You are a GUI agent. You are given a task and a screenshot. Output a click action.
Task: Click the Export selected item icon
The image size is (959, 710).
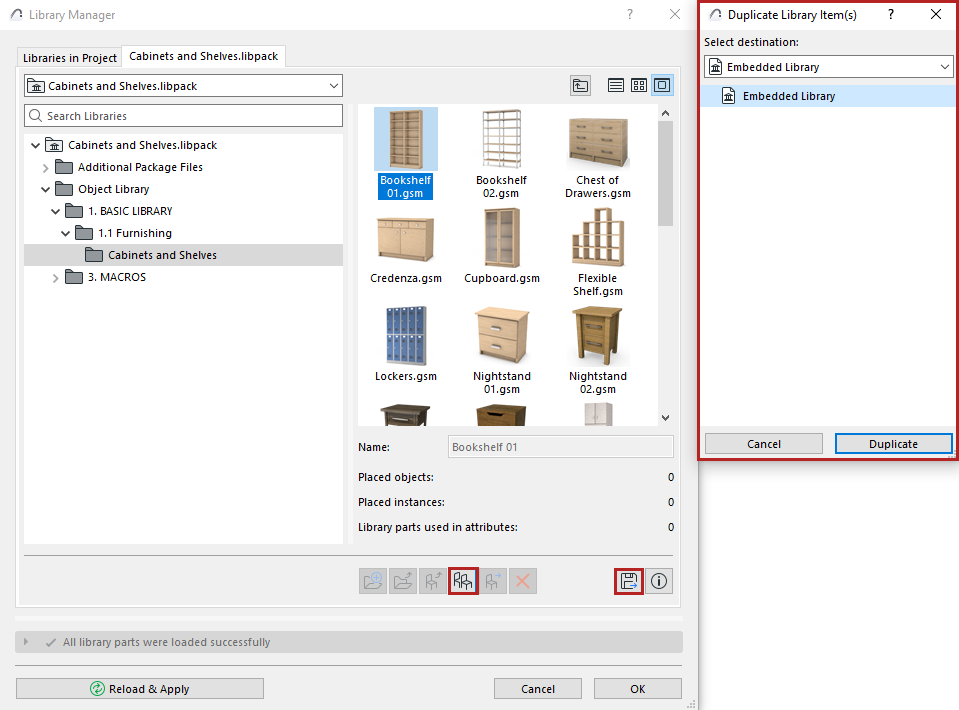coord(628,581)
